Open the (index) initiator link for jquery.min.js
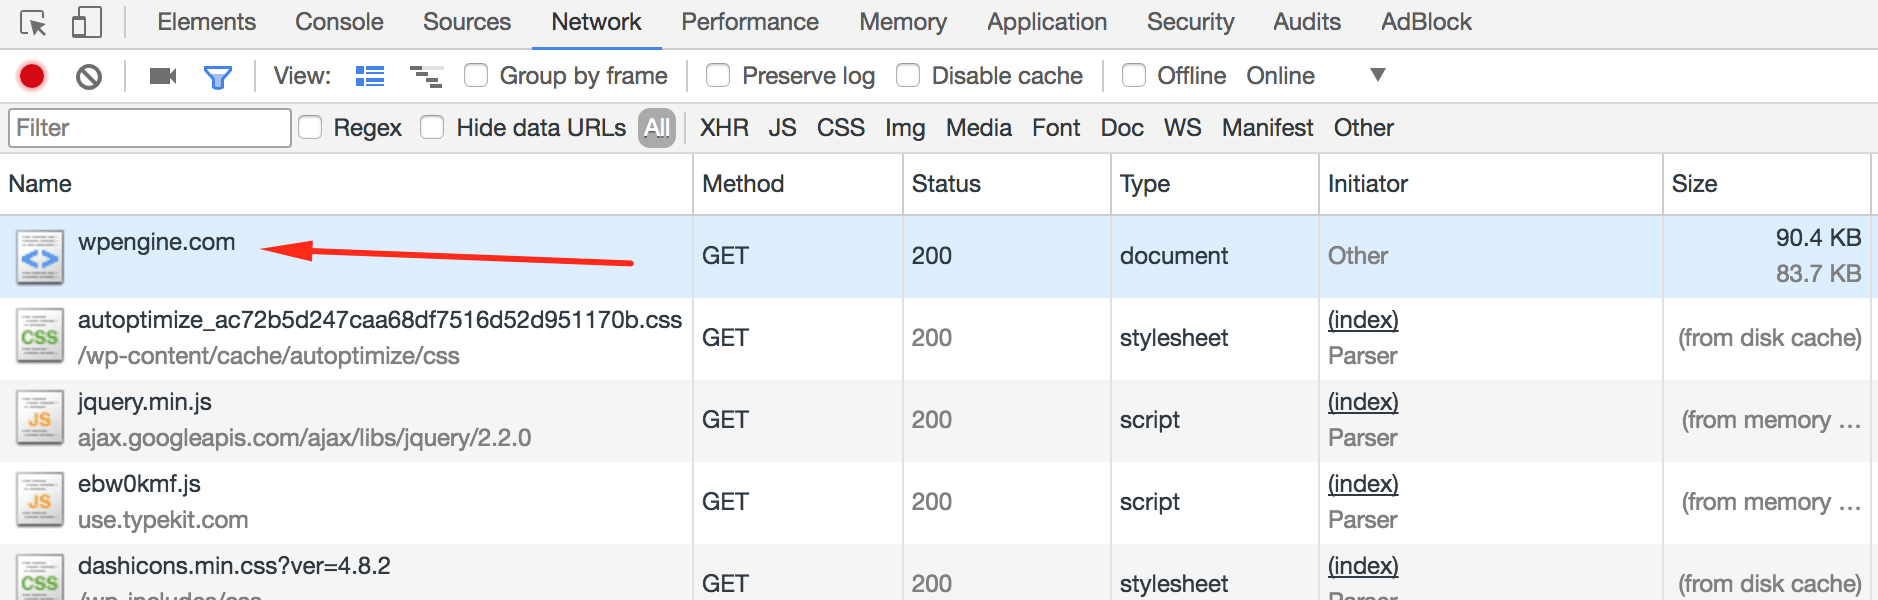1878x600 pixels. (1363, 402)
